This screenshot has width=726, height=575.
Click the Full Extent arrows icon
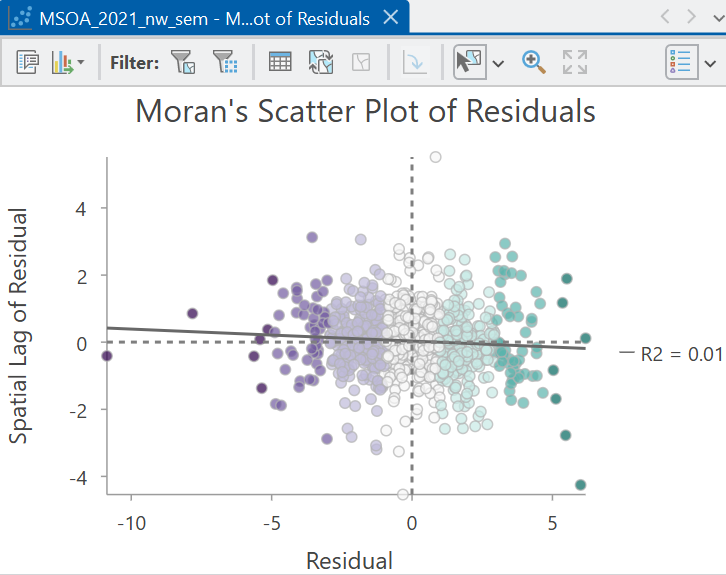point(575,62)
